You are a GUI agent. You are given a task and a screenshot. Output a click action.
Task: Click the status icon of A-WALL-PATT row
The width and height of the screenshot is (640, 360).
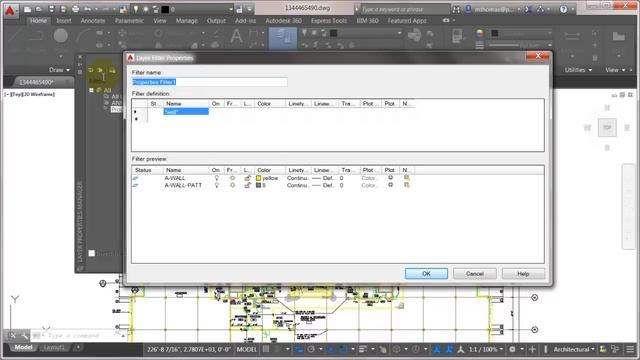(x=136, y=185)
